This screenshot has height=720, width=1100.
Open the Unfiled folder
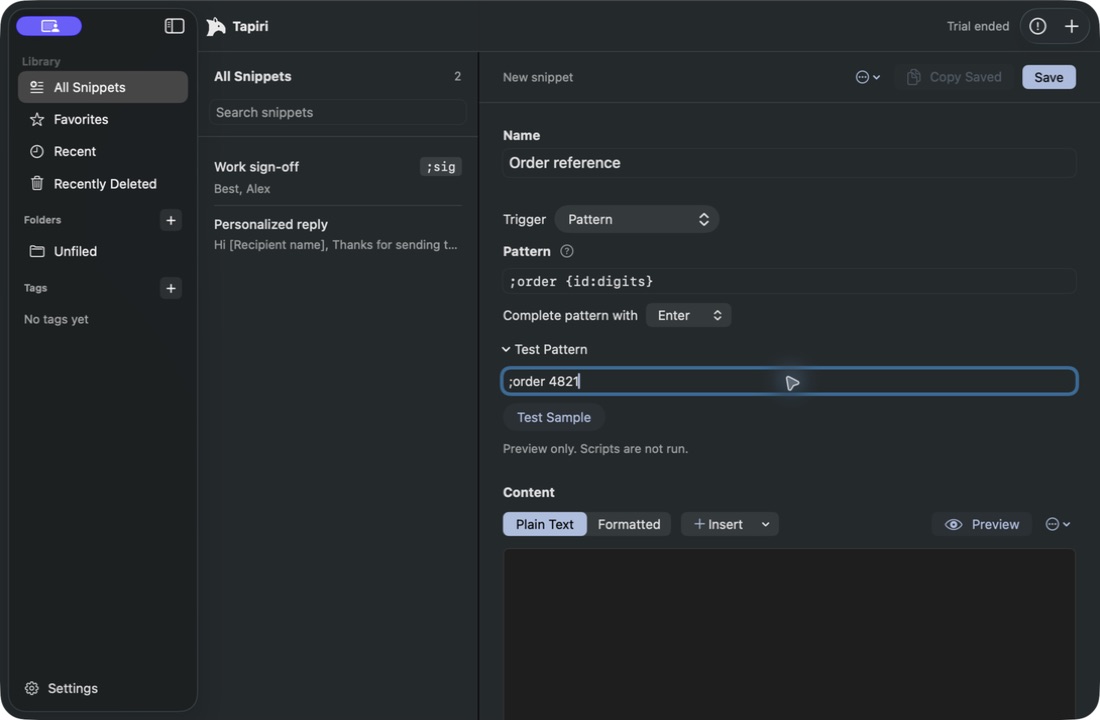click(102, 251)
